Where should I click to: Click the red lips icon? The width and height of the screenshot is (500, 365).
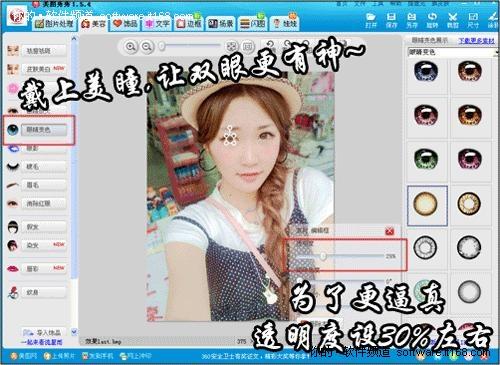tap(13, 269)
